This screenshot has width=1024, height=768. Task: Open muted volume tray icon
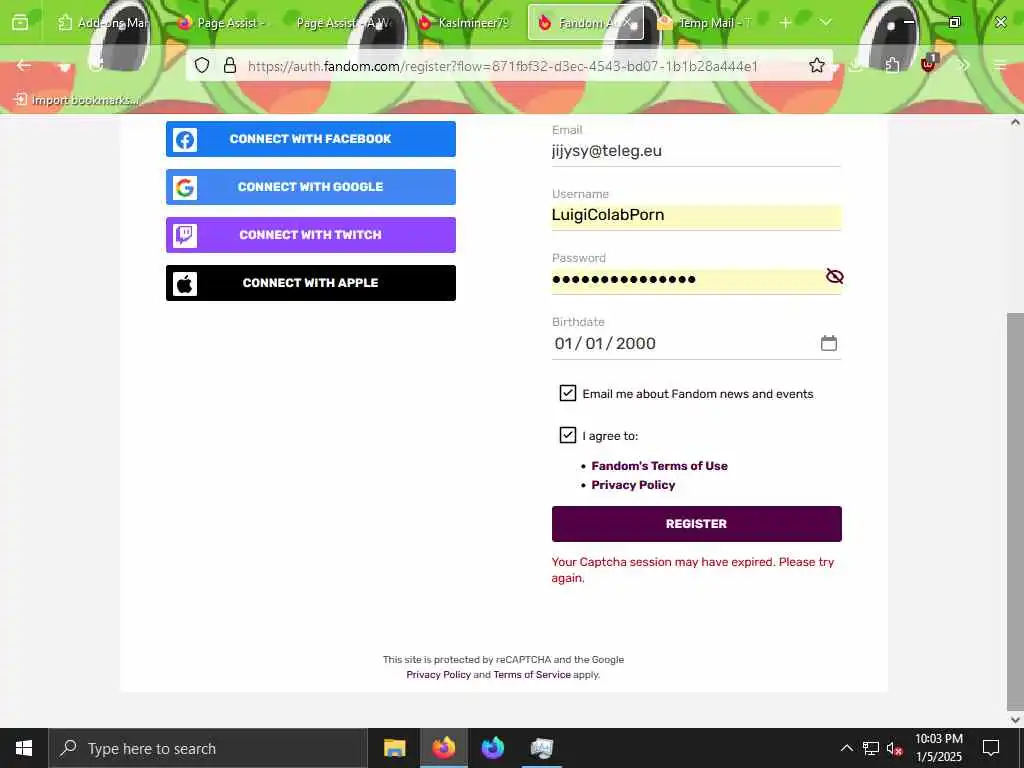[x=895, y=748]
